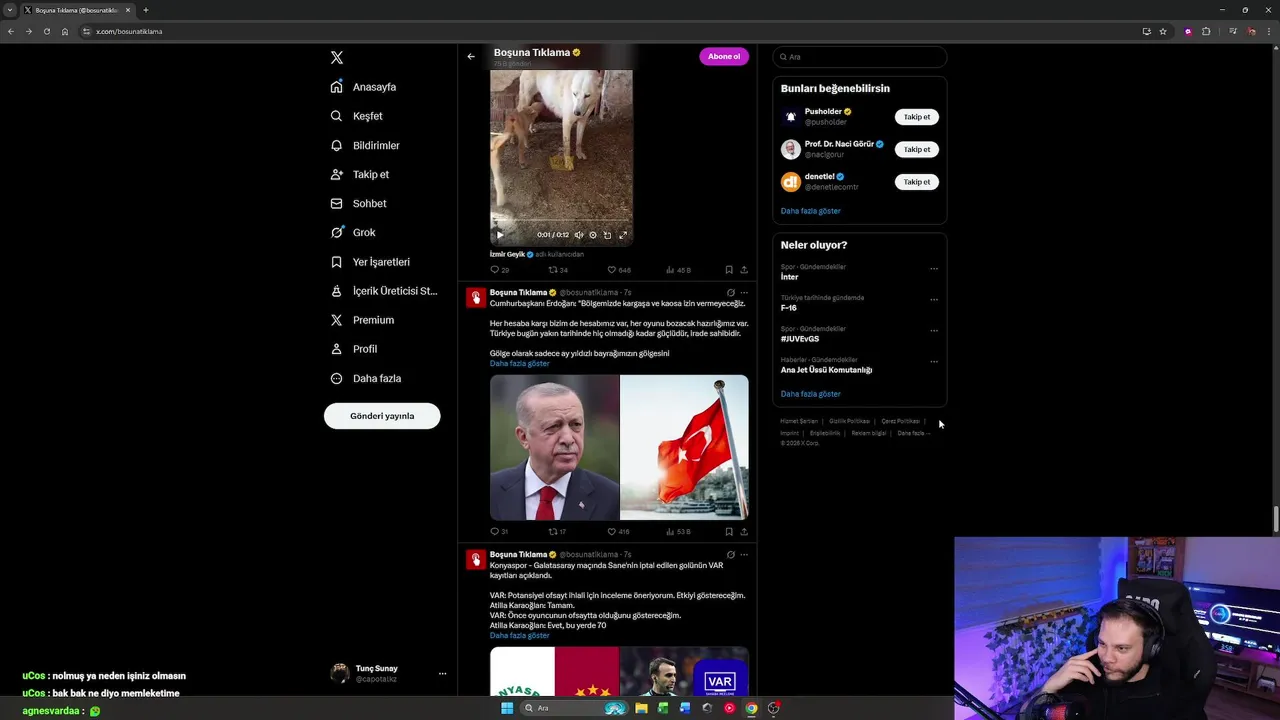The width and height of the screenshot is (1280, 720).
Task: Show more suggested accounts
Action: pyautogui.click(x=810, y=211)
